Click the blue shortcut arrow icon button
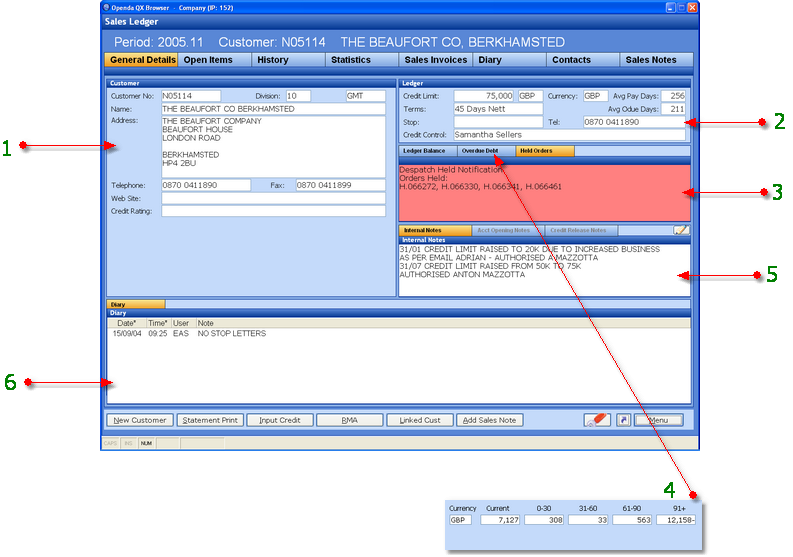793x557 pixels. tap(624, 420)
